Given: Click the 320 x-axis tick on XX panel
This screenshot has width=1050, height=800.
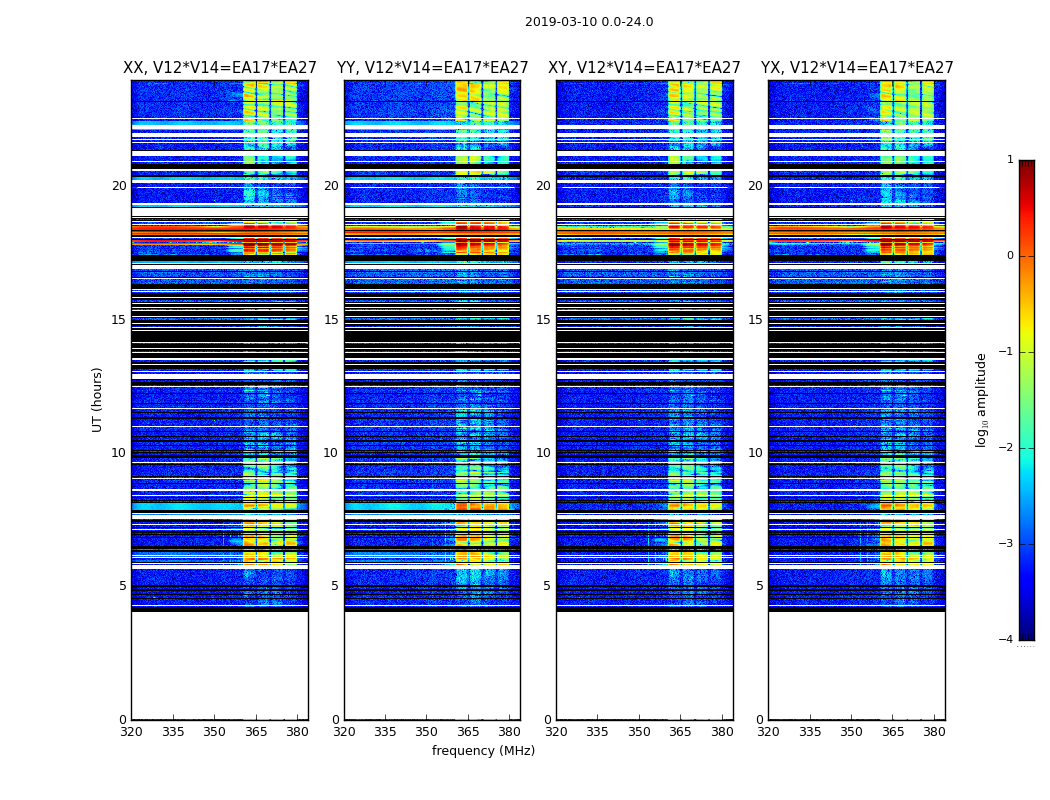Looking at the screenshot, I should [x=132, y=731].
